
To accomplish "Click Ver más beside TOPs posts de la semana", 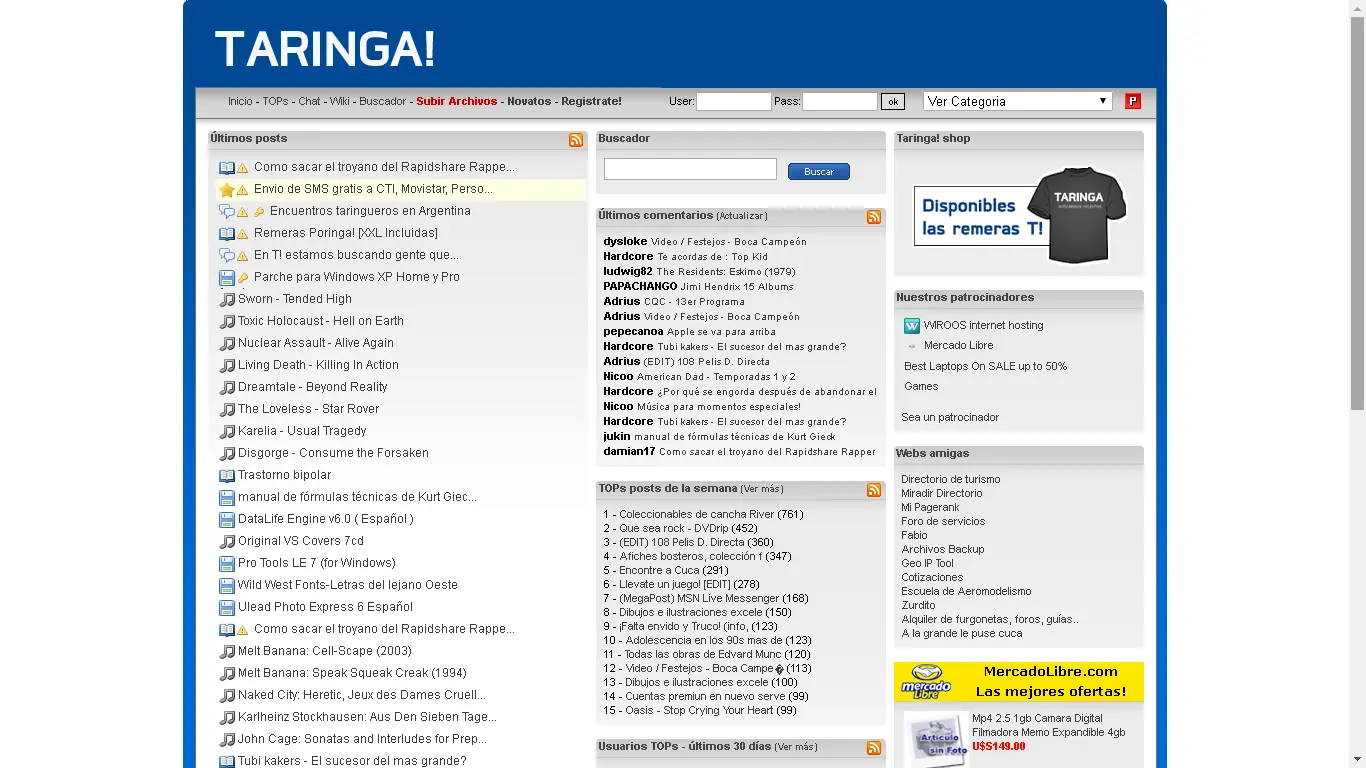I will pos(762,489).
